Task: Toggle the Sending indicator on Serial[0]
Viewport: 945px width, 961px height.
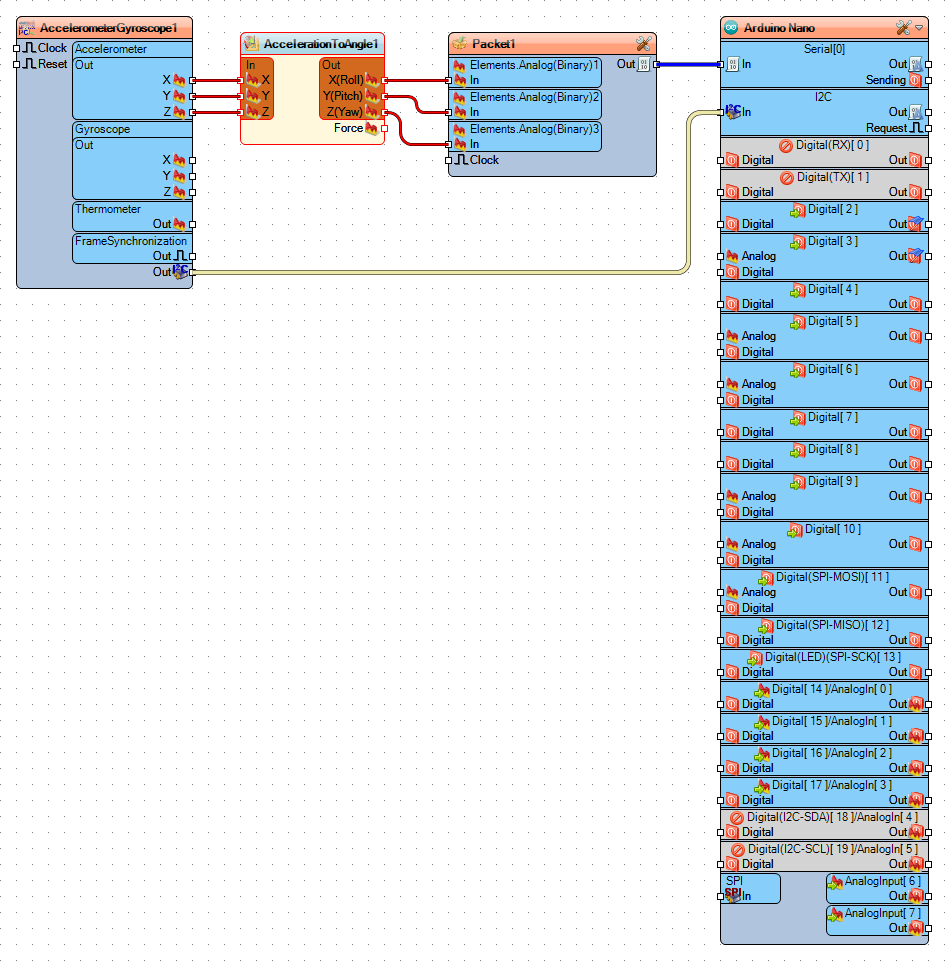Action: pyautogui.click(x=914, y=80)
